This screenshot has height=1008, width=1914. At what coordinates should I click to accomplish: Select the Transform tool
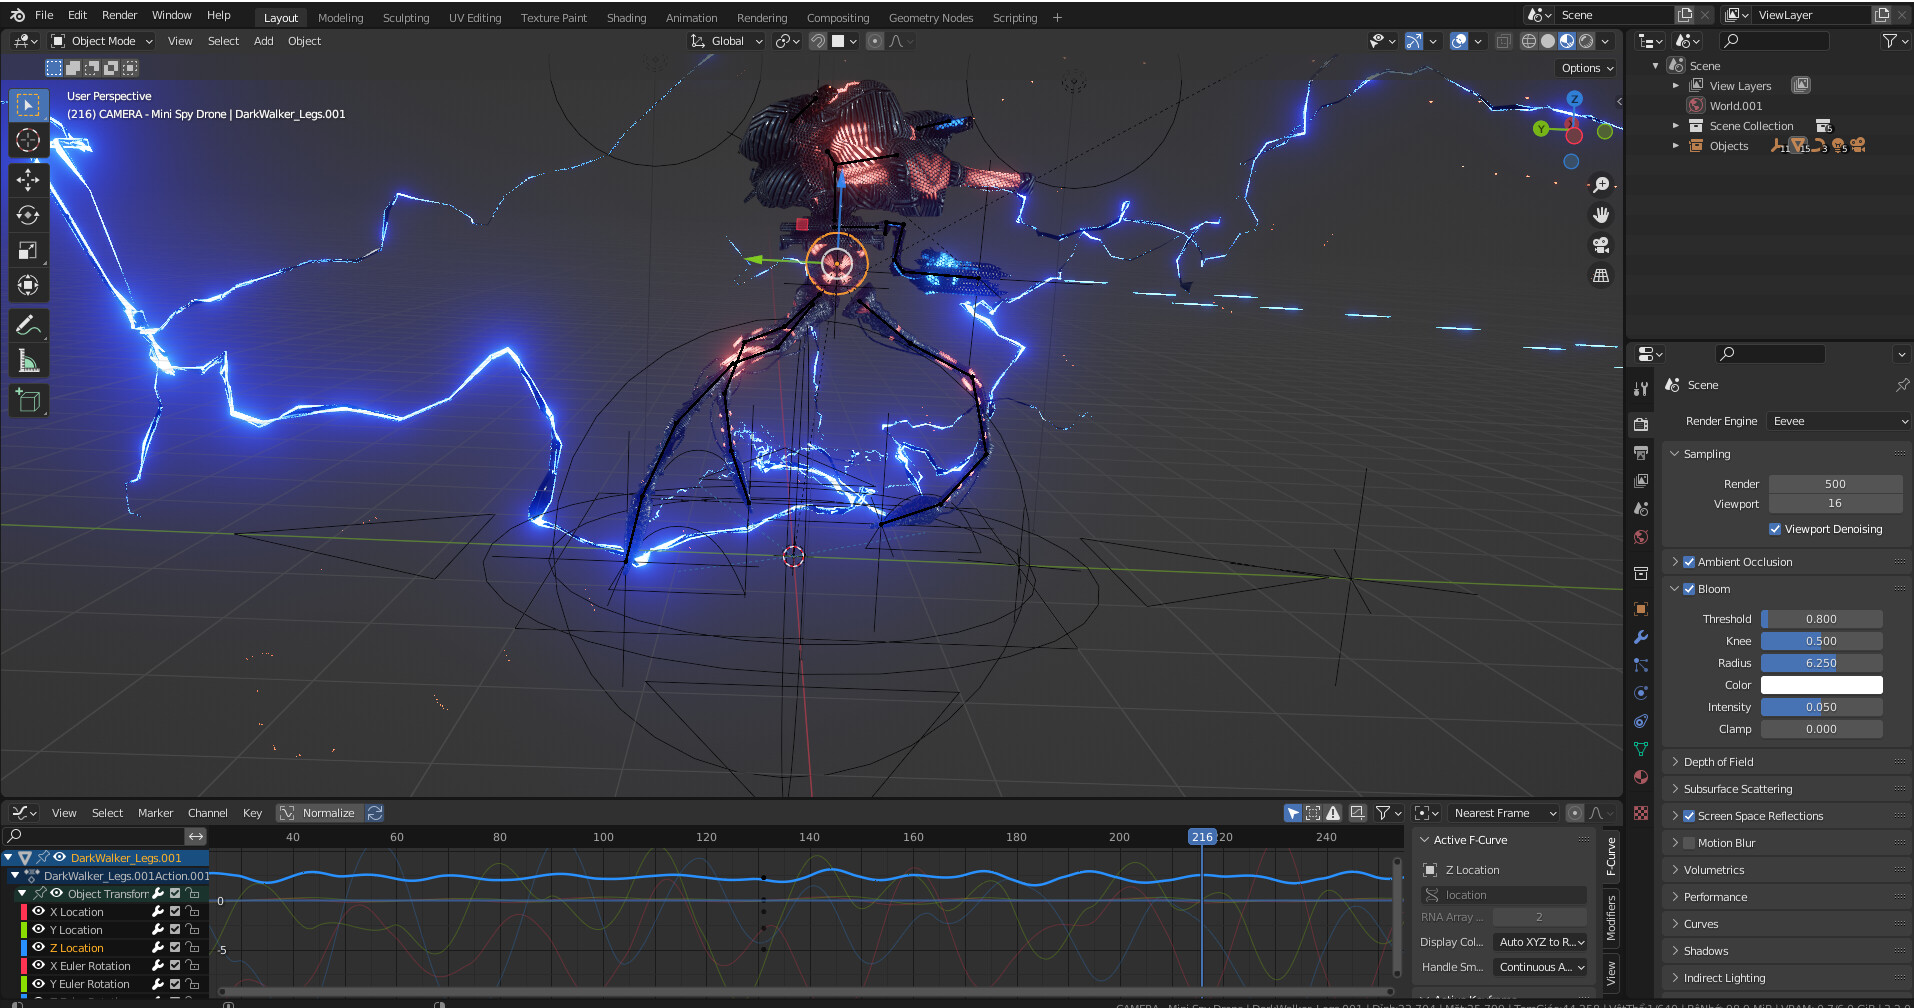(x=28, y=285)
